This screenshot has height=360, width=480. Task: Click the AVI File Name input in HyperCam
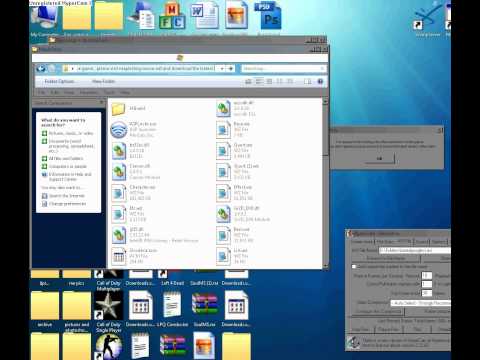415,250
